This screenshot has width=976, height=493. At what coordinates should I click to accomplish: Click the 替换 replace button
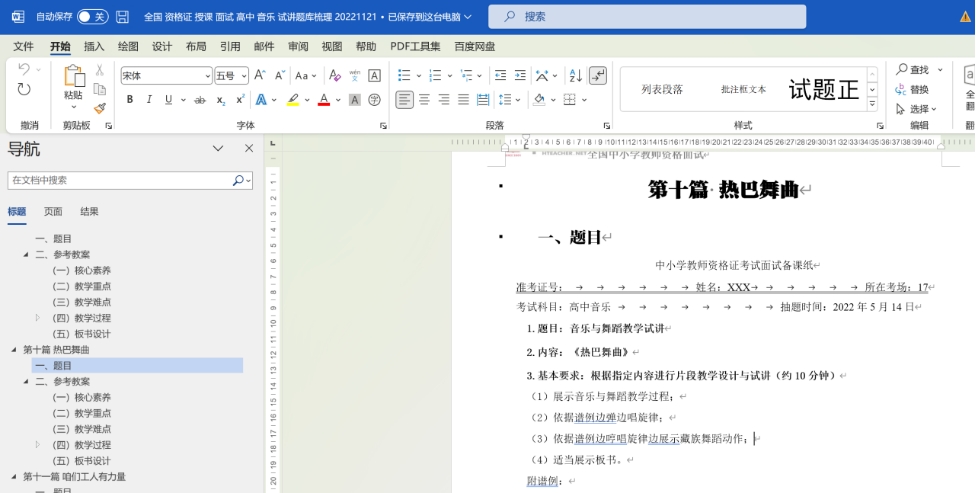(912, 89)
